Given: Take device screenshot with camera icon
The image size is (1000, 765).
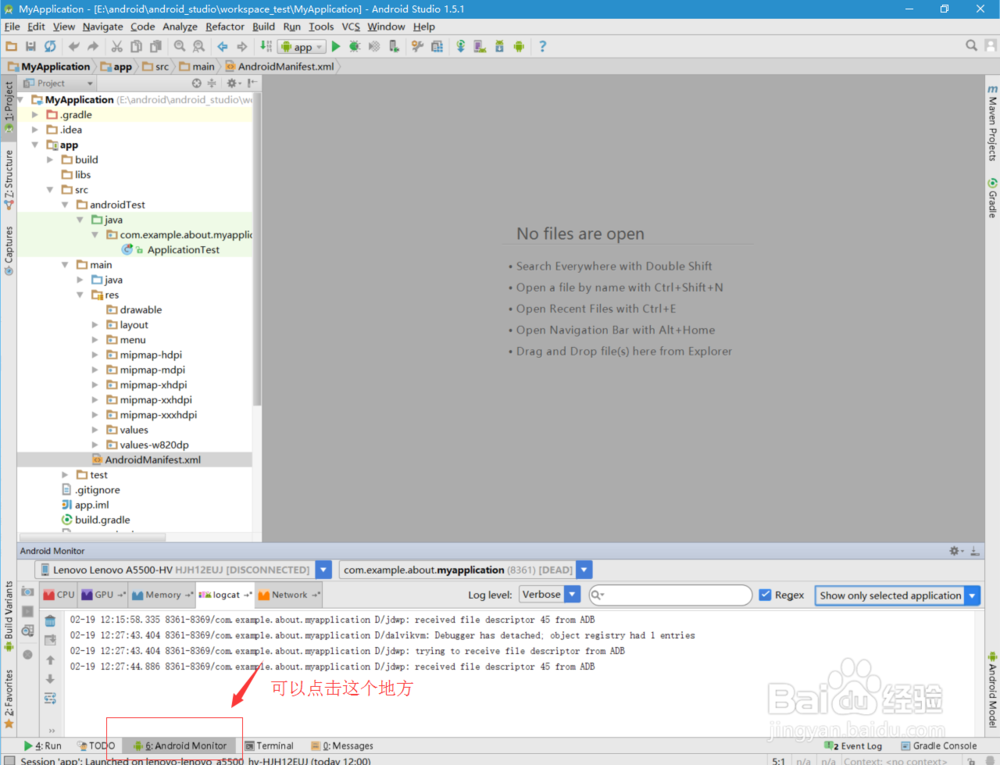Looking at the screenshot, I should (27, 592).
